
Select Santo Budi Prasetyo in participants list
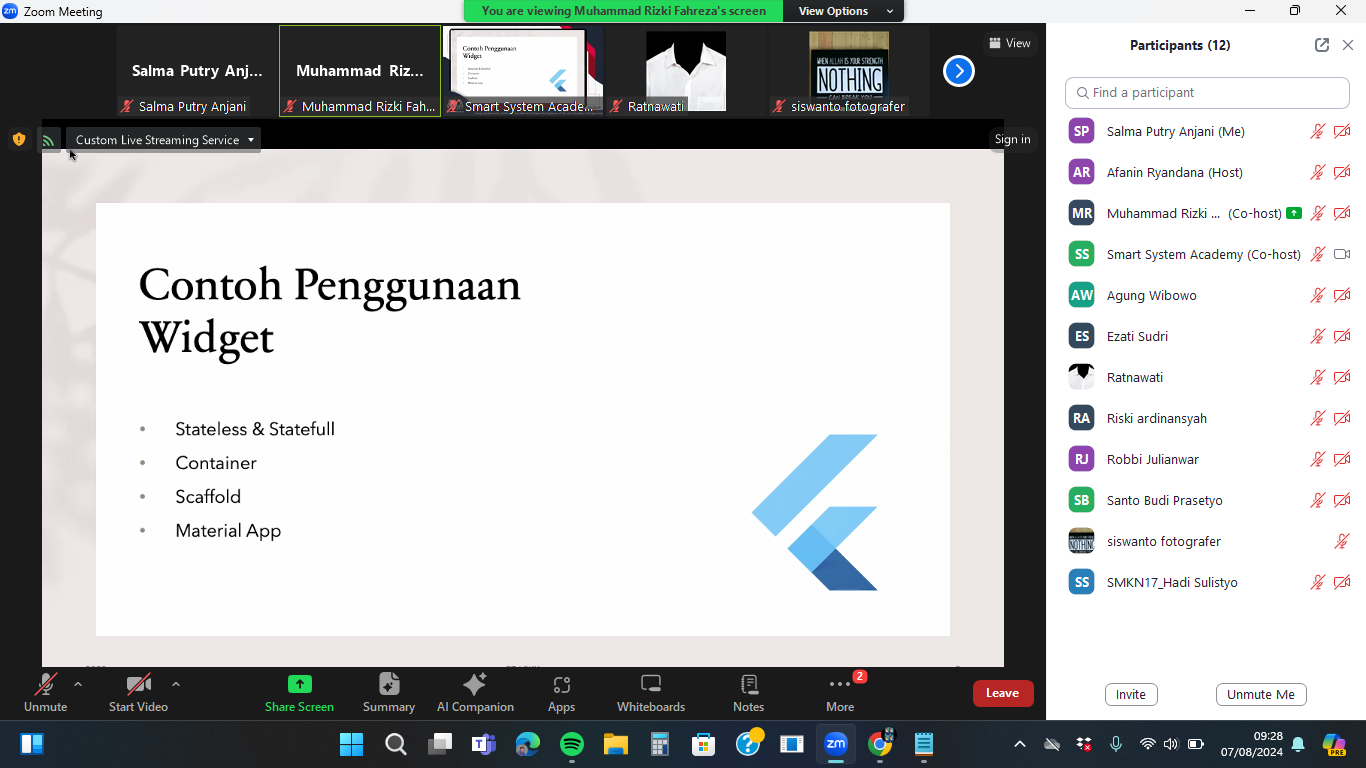(x=1207, y=500)
